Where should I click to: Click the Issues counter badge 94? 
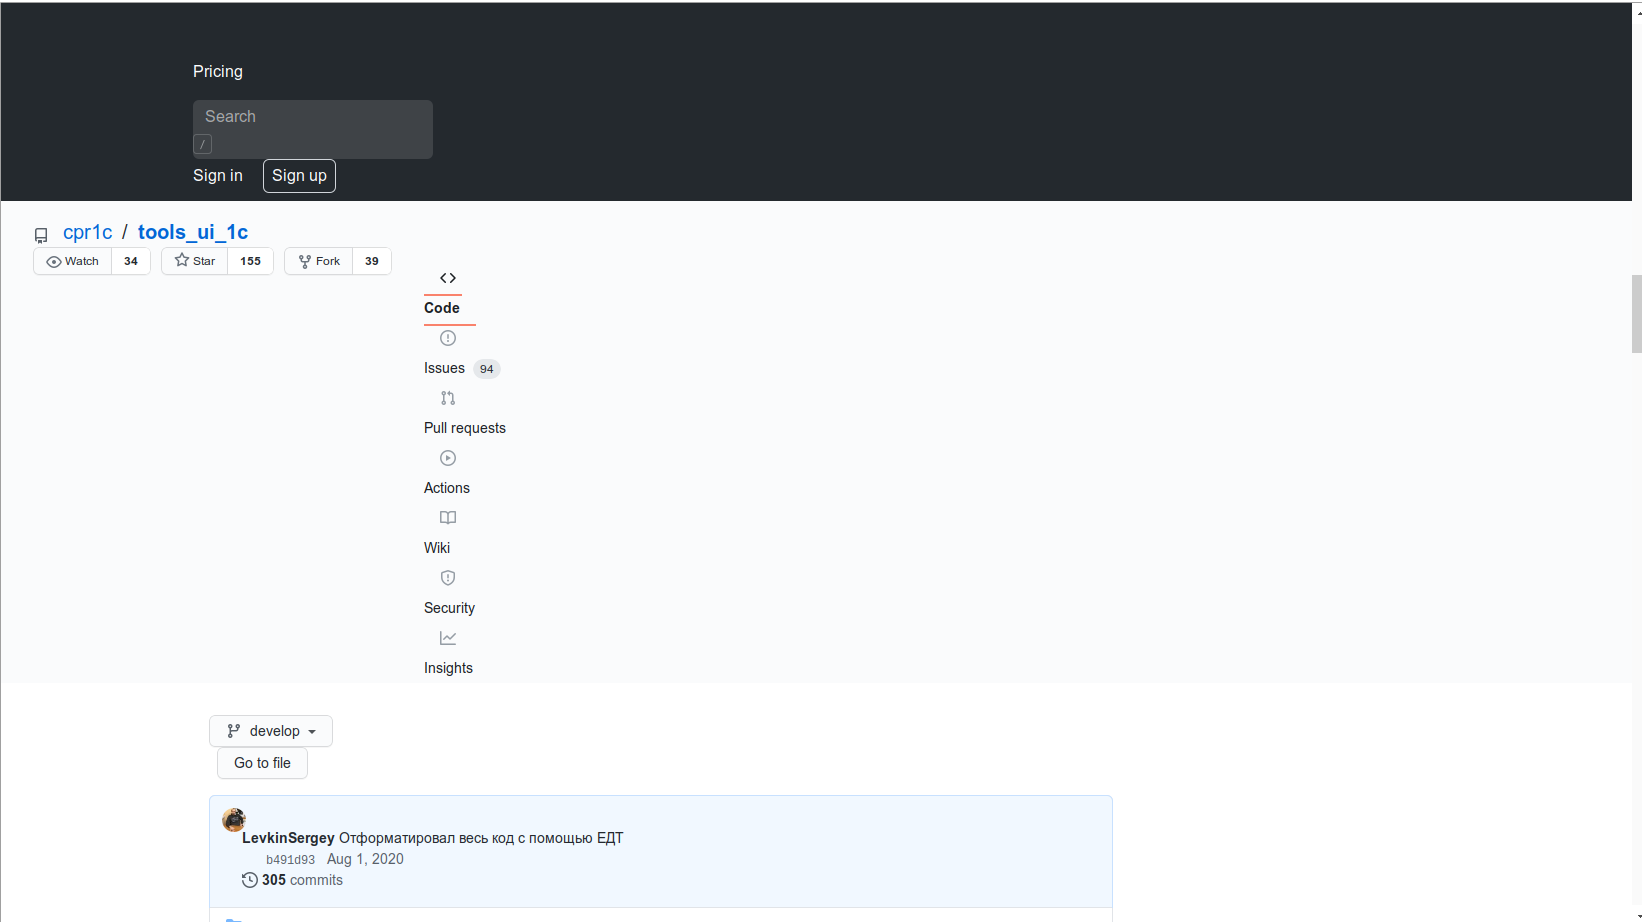pyautogui.click(x=486, y=369)
